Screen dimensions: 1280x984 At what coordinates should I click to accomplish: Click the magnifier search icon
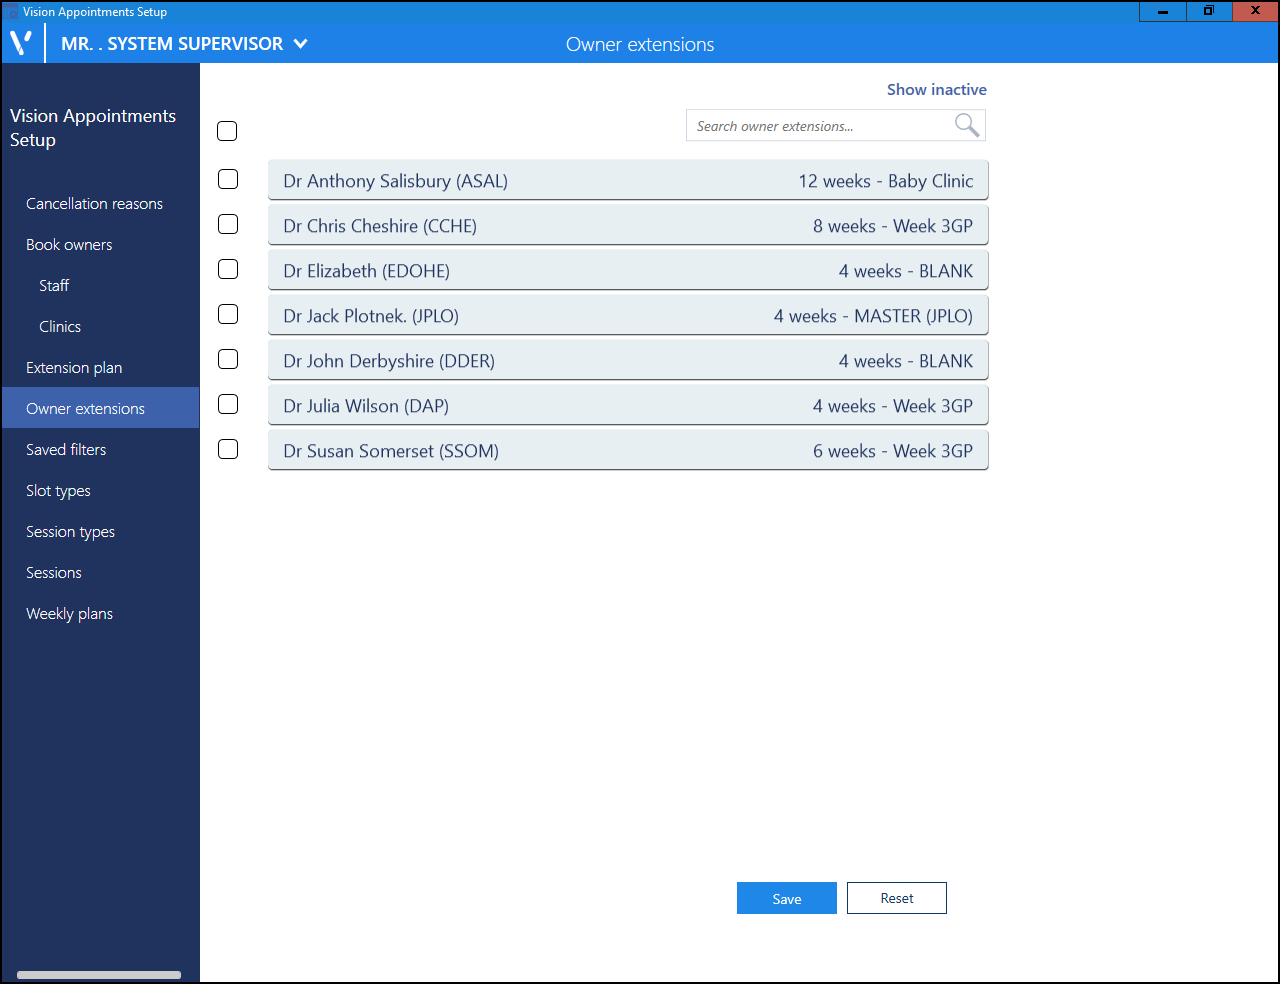click(x=966, y=125)
